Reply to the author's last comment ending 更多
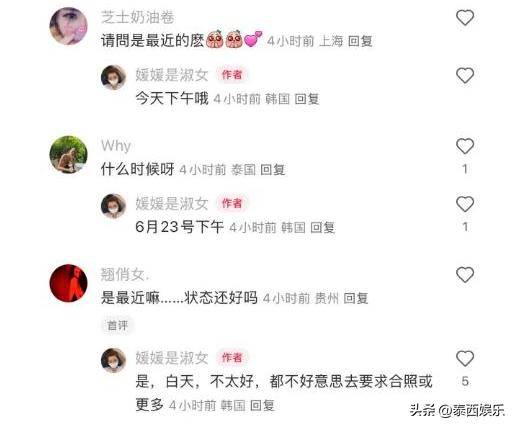Viewport: 517px width, 429px height. (262, 406)
